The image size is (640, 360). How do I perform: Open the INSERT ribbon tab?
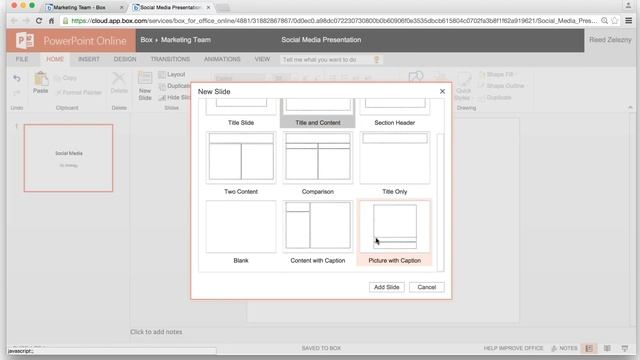[89, 59]
